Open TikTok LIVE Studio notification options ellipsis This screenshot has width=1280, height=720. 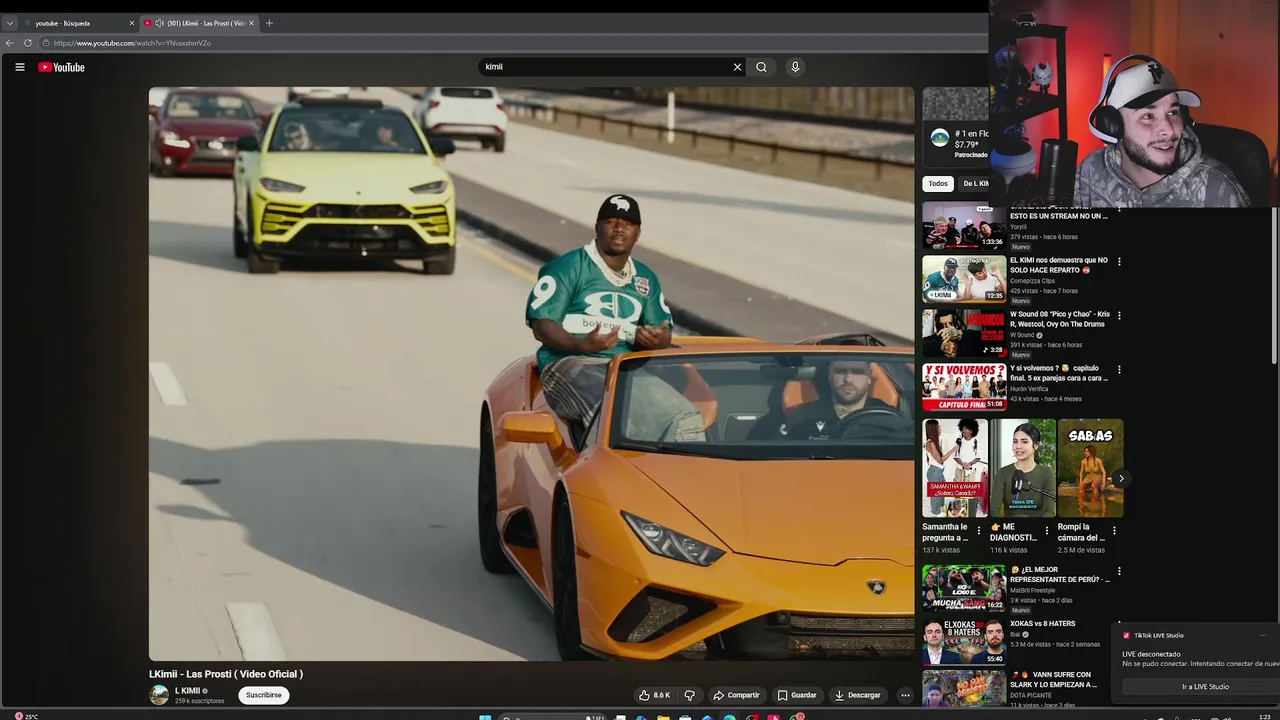[x=1262, y=635]
